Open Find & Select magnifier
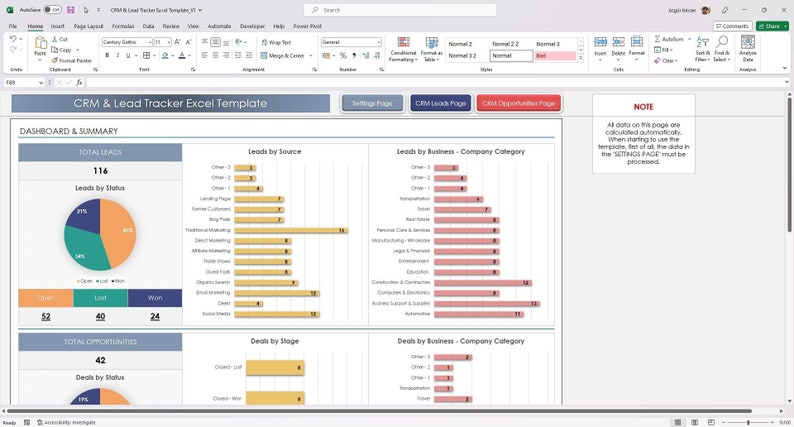The height and width of the screenshot is (427, 794). pos(722,49)
